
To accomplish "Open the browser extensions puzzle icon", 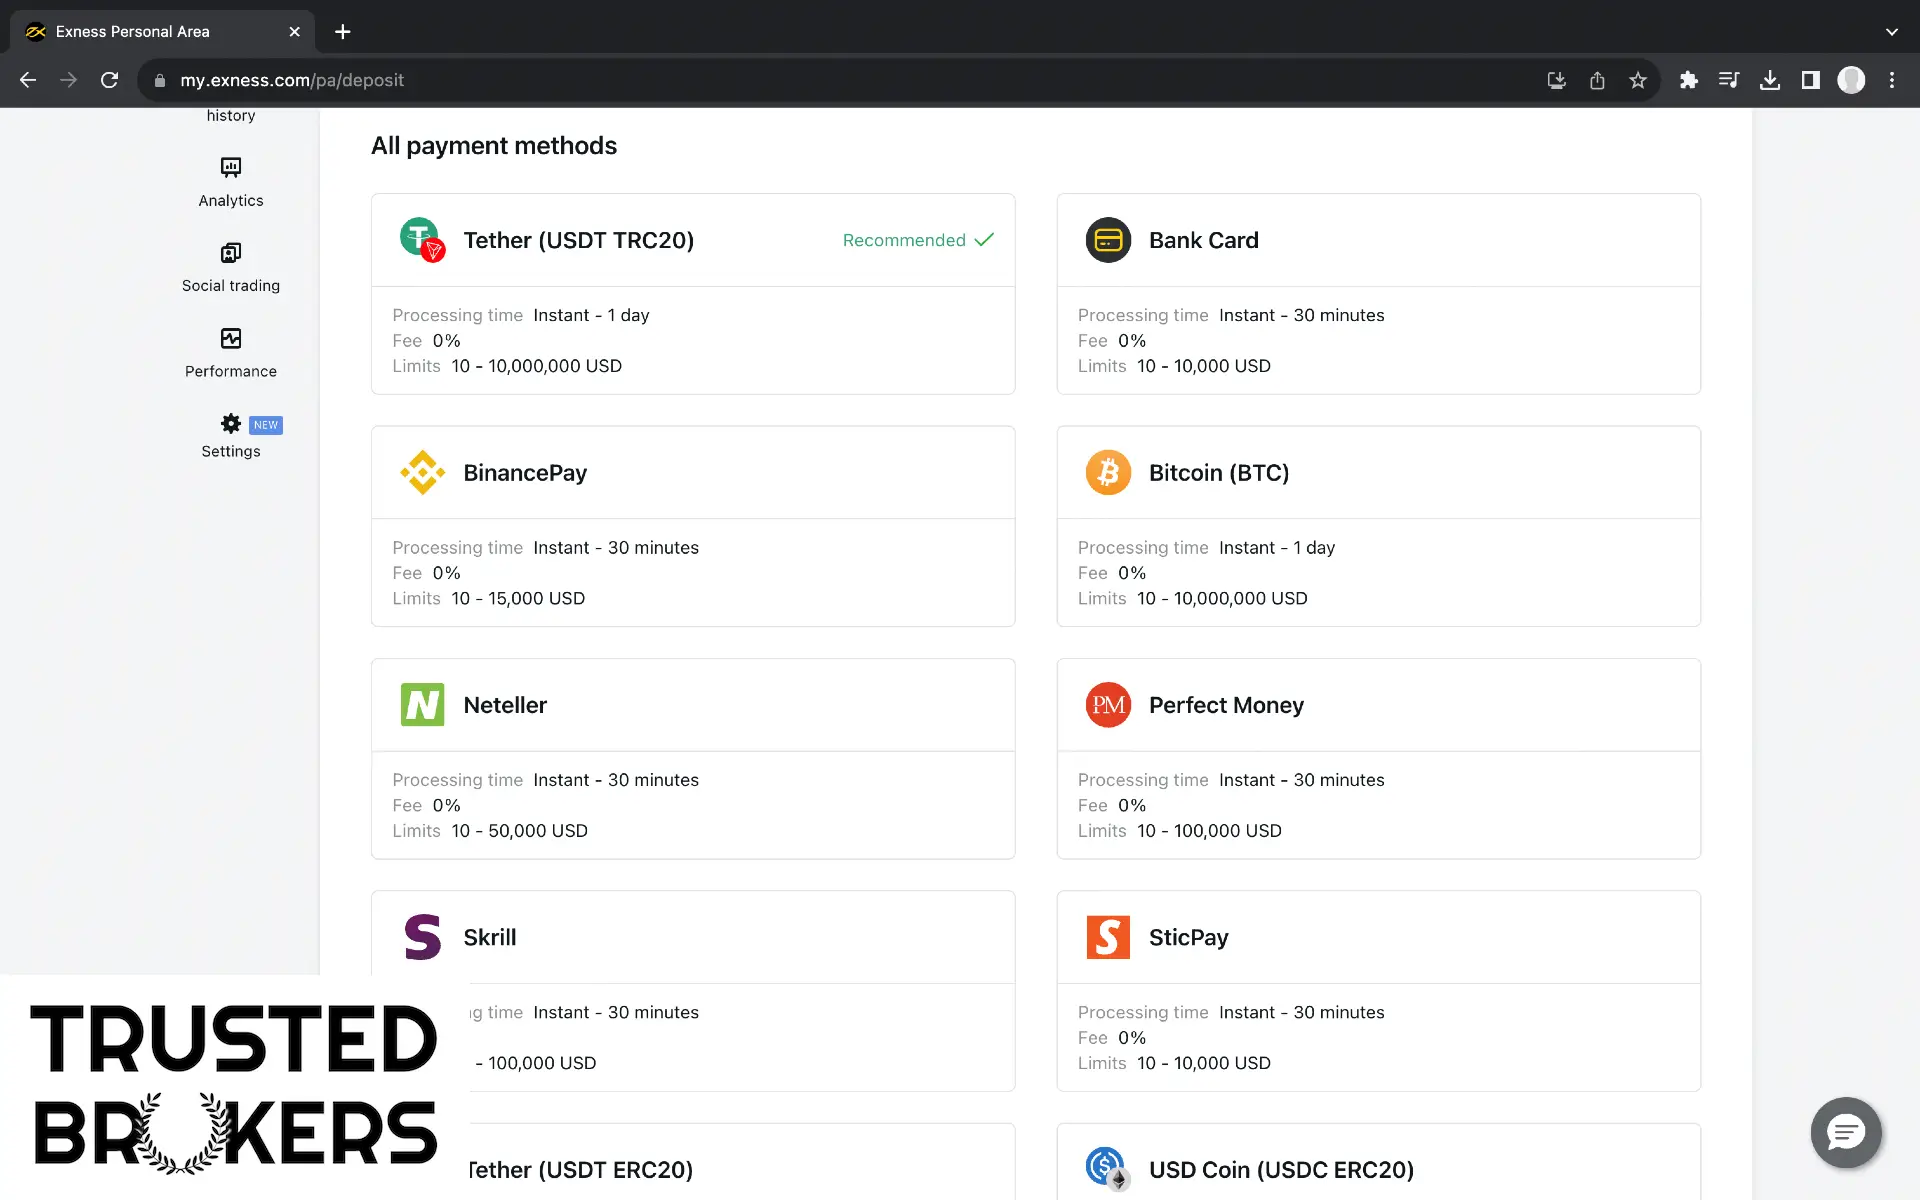I will click(1689, 80).
